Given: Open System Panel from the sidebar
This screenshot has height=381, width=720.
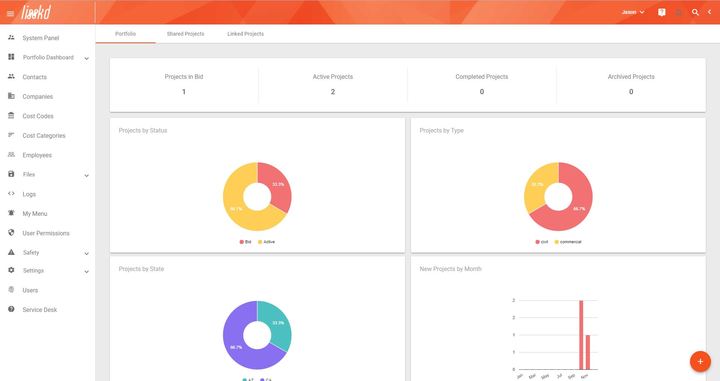Looking at the screenshot, I should tap(41, 38).
